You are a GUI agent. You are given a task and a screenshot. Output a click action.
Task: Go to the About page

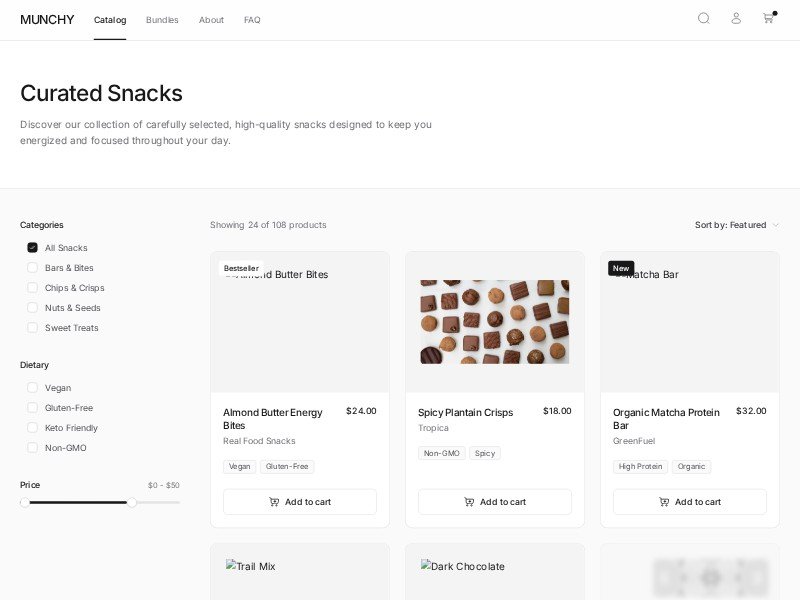pos(211,20)
